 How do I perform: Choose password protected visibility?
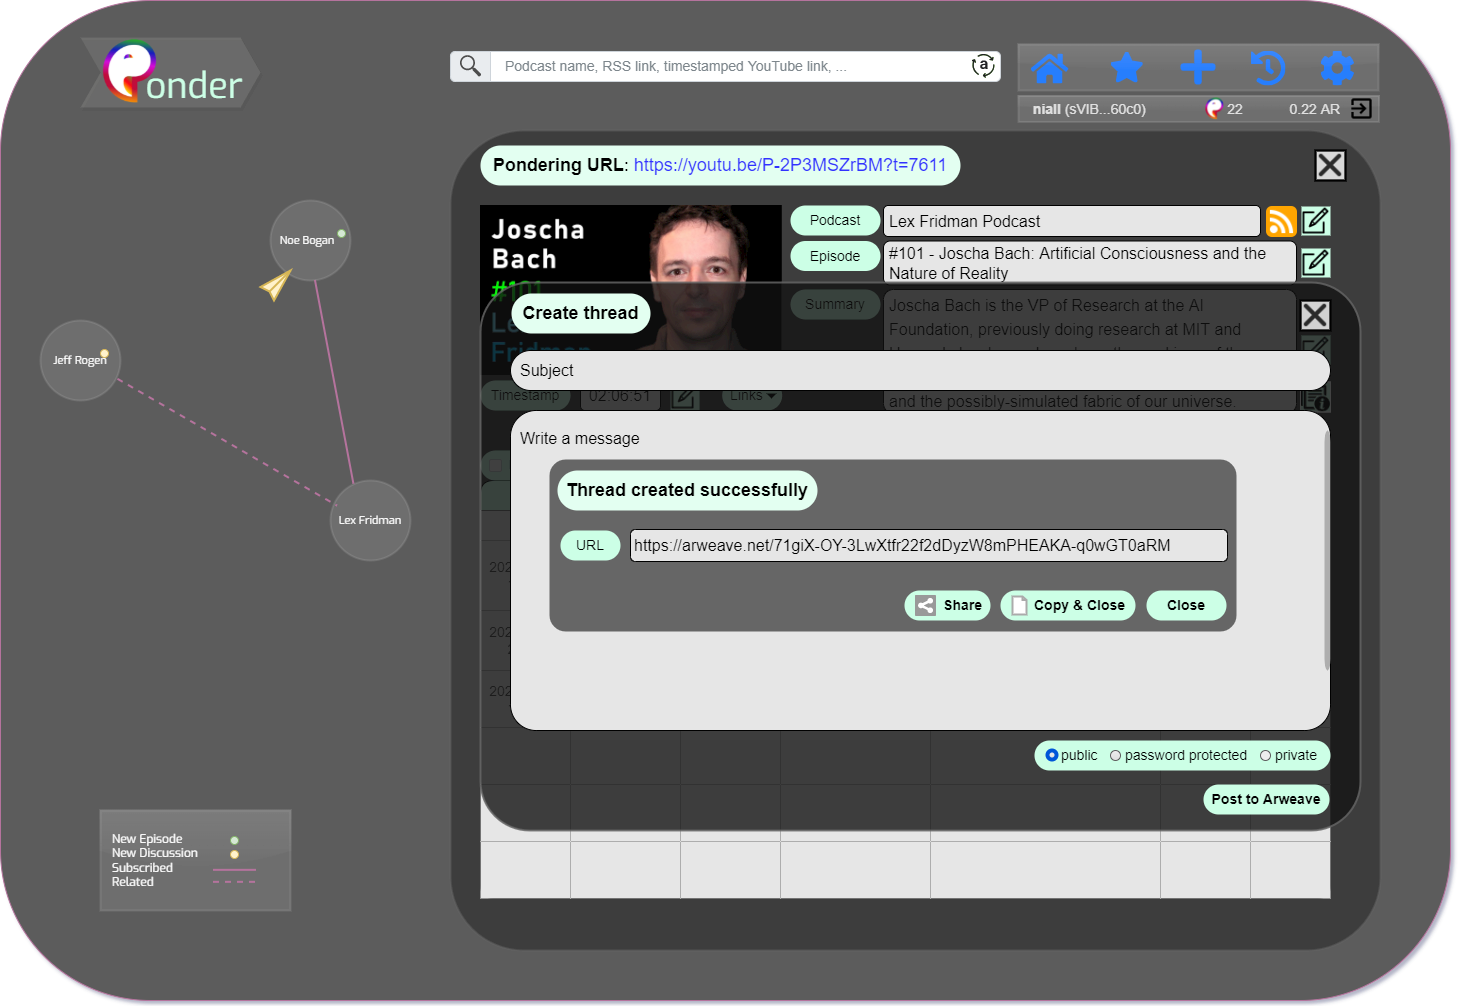[x=1116, y=756]
